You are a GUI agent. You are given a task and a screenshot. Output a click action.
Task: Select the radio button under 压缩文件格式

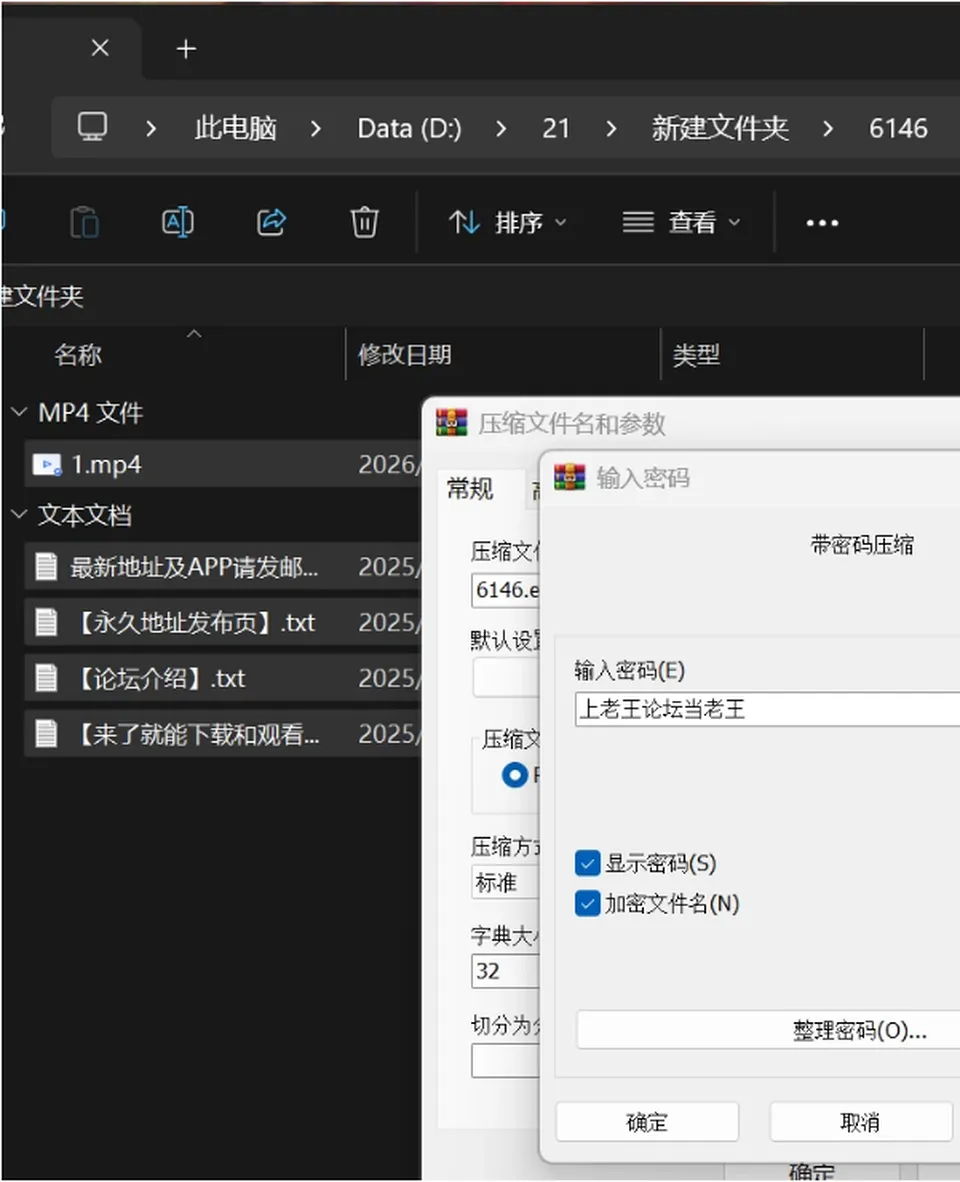515,775
